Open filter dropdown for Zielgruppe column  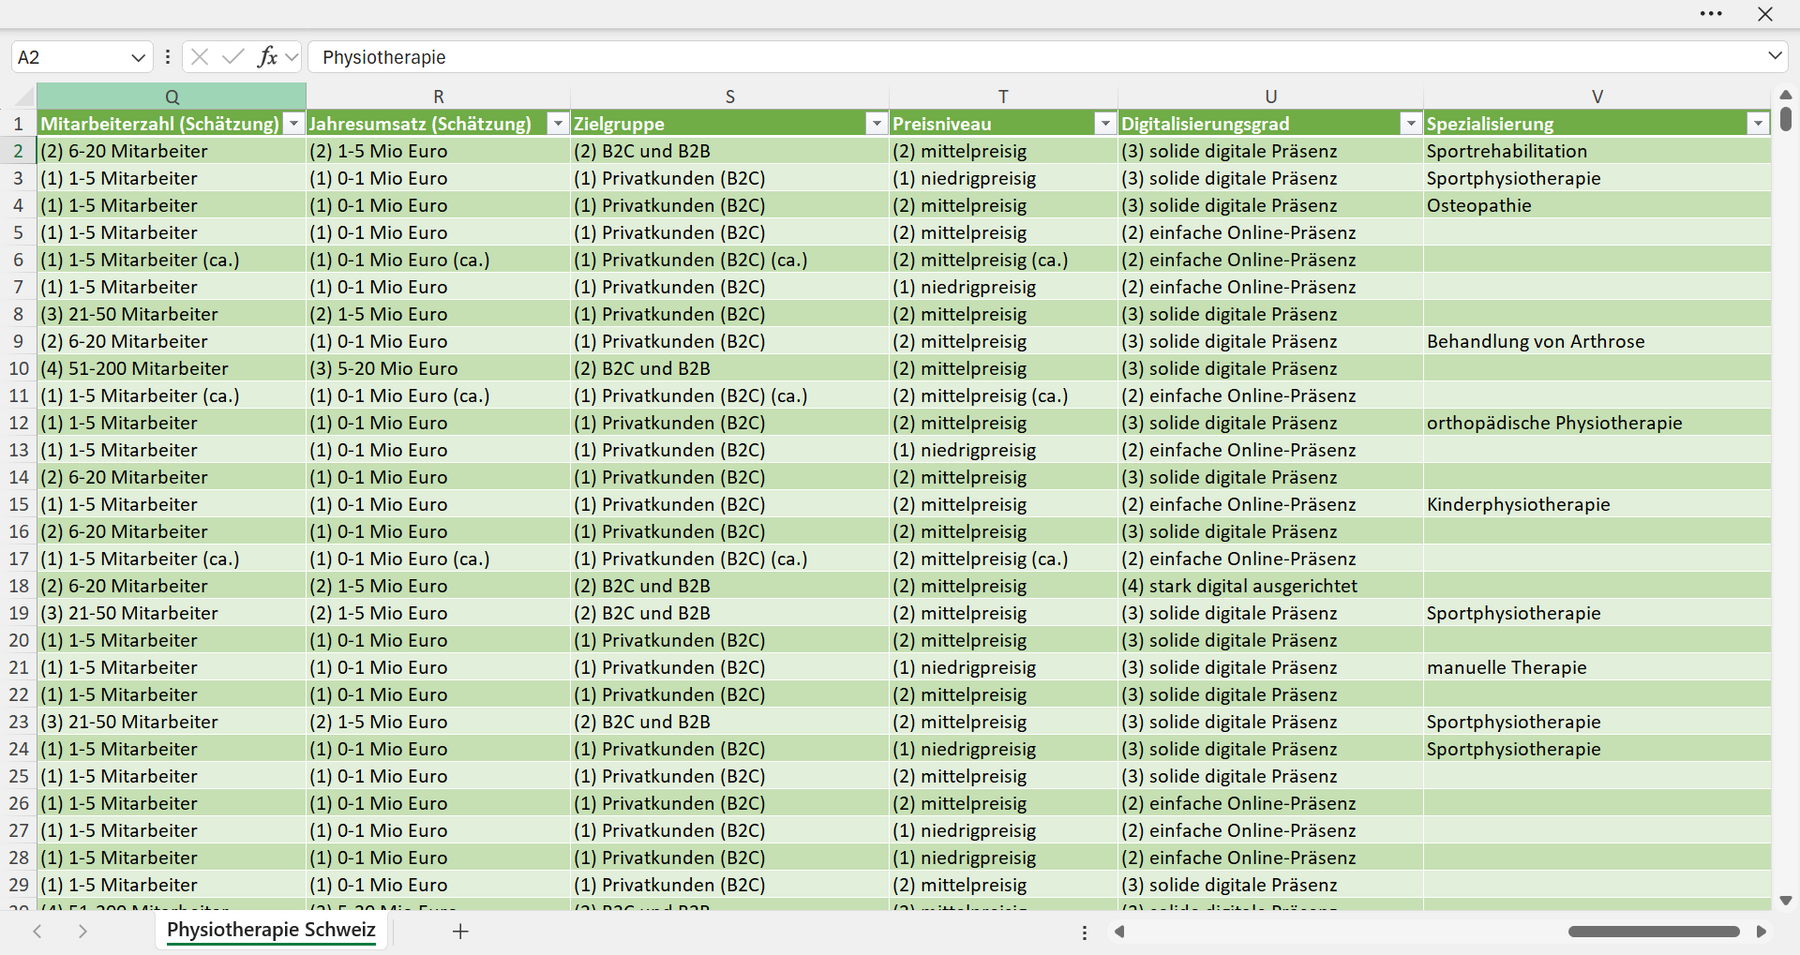click(876, 124)
